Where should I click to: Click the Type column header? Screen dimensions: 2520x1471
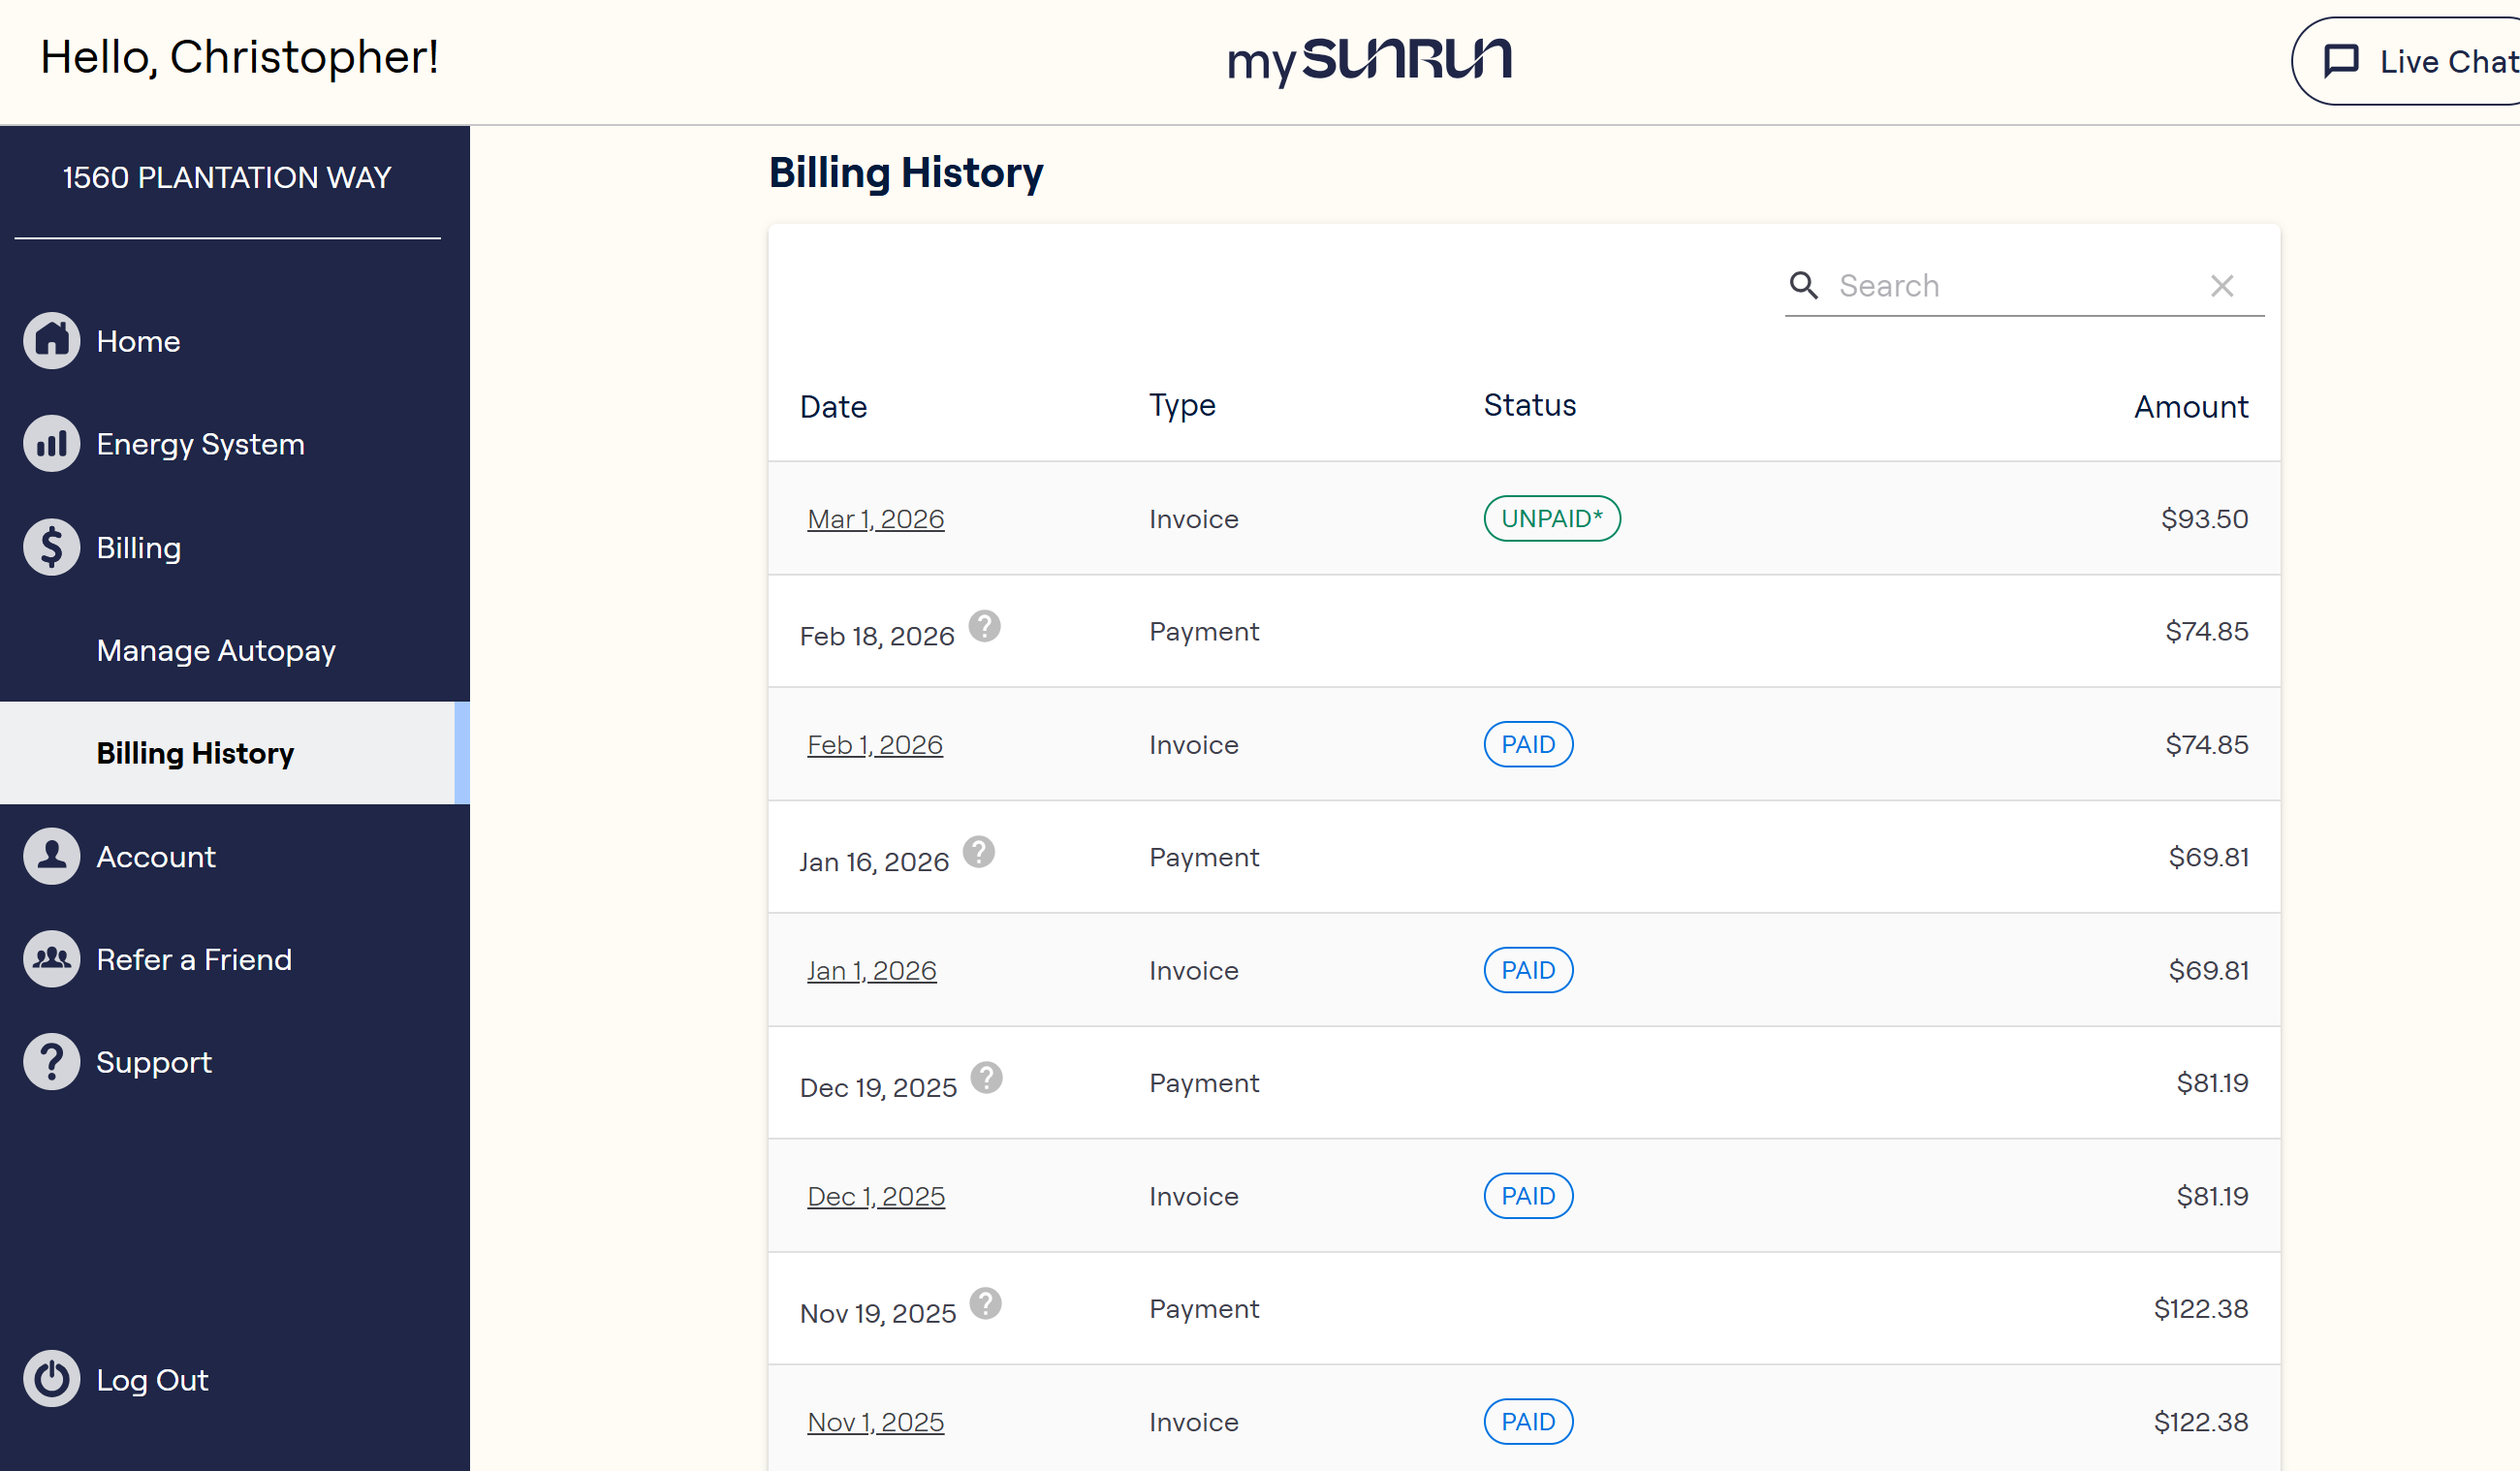pyautogui.click(x=1182, y=406)
